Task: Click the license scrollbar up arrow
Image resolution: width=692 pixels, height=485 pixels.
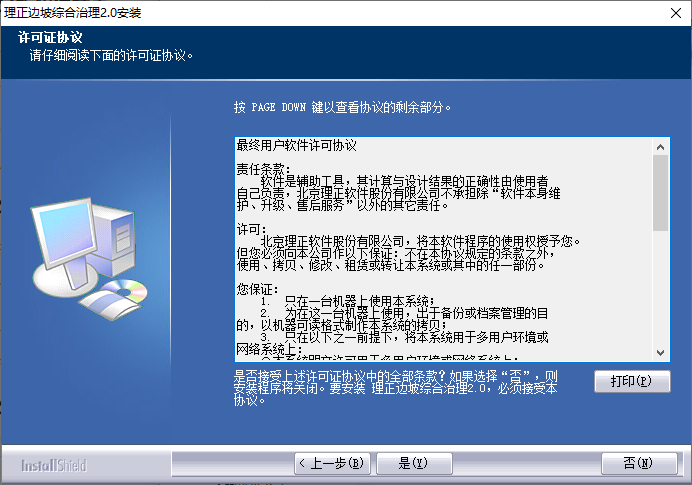Action: coord(660,147)
